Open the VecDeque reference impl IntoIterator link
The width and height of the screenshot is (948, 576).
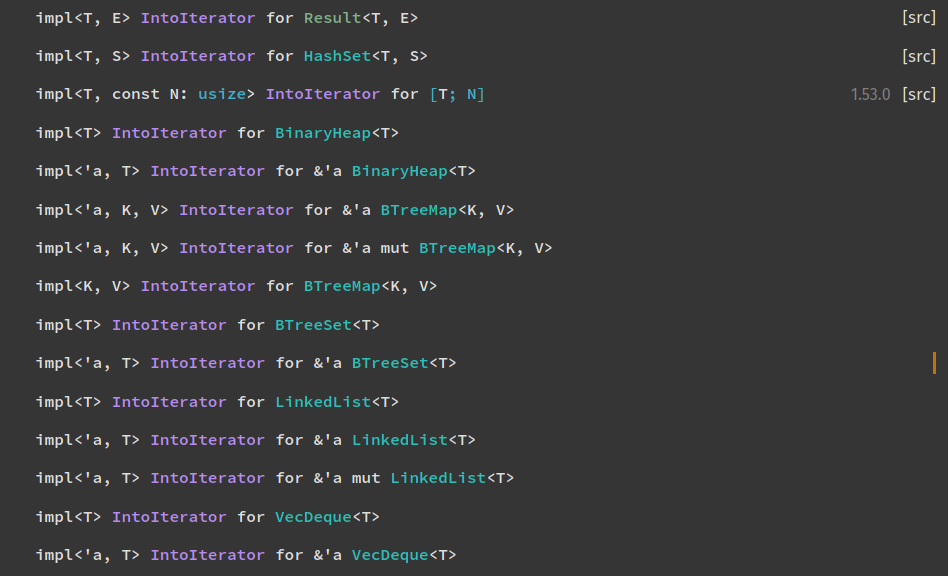click(x=207, y=554)
